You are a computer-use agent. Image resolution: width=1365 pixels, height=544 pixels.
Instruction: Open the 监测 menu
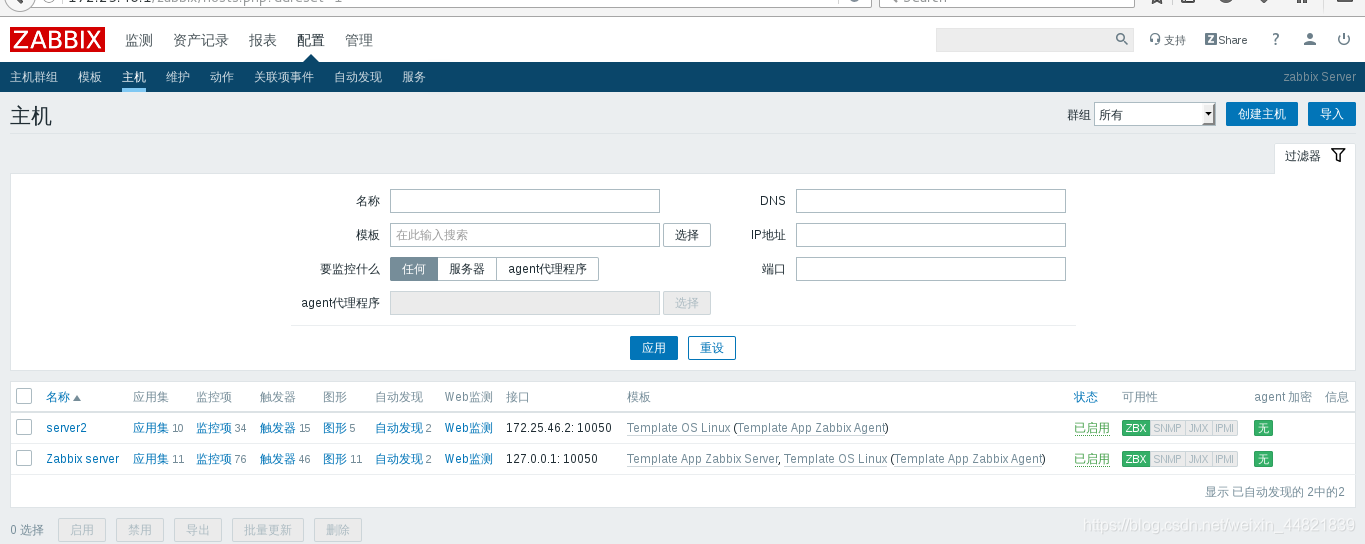pyautogui.click(x=139, y=40)
